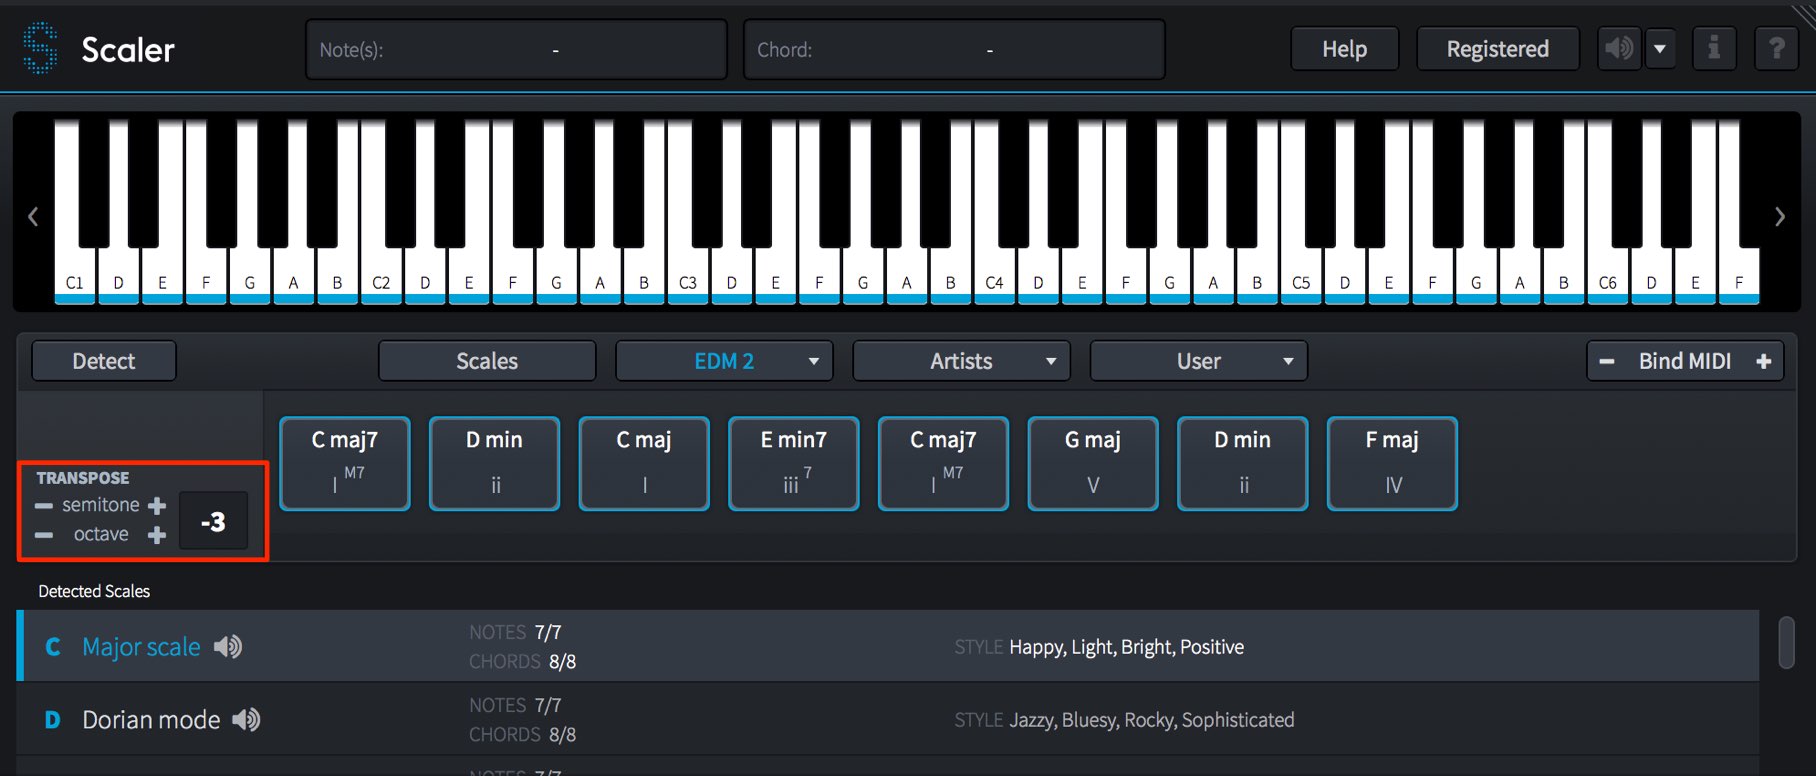Click Jazzy, Bluesy, Rocky, Sophisticated style text

click(x=1152, y=720)
